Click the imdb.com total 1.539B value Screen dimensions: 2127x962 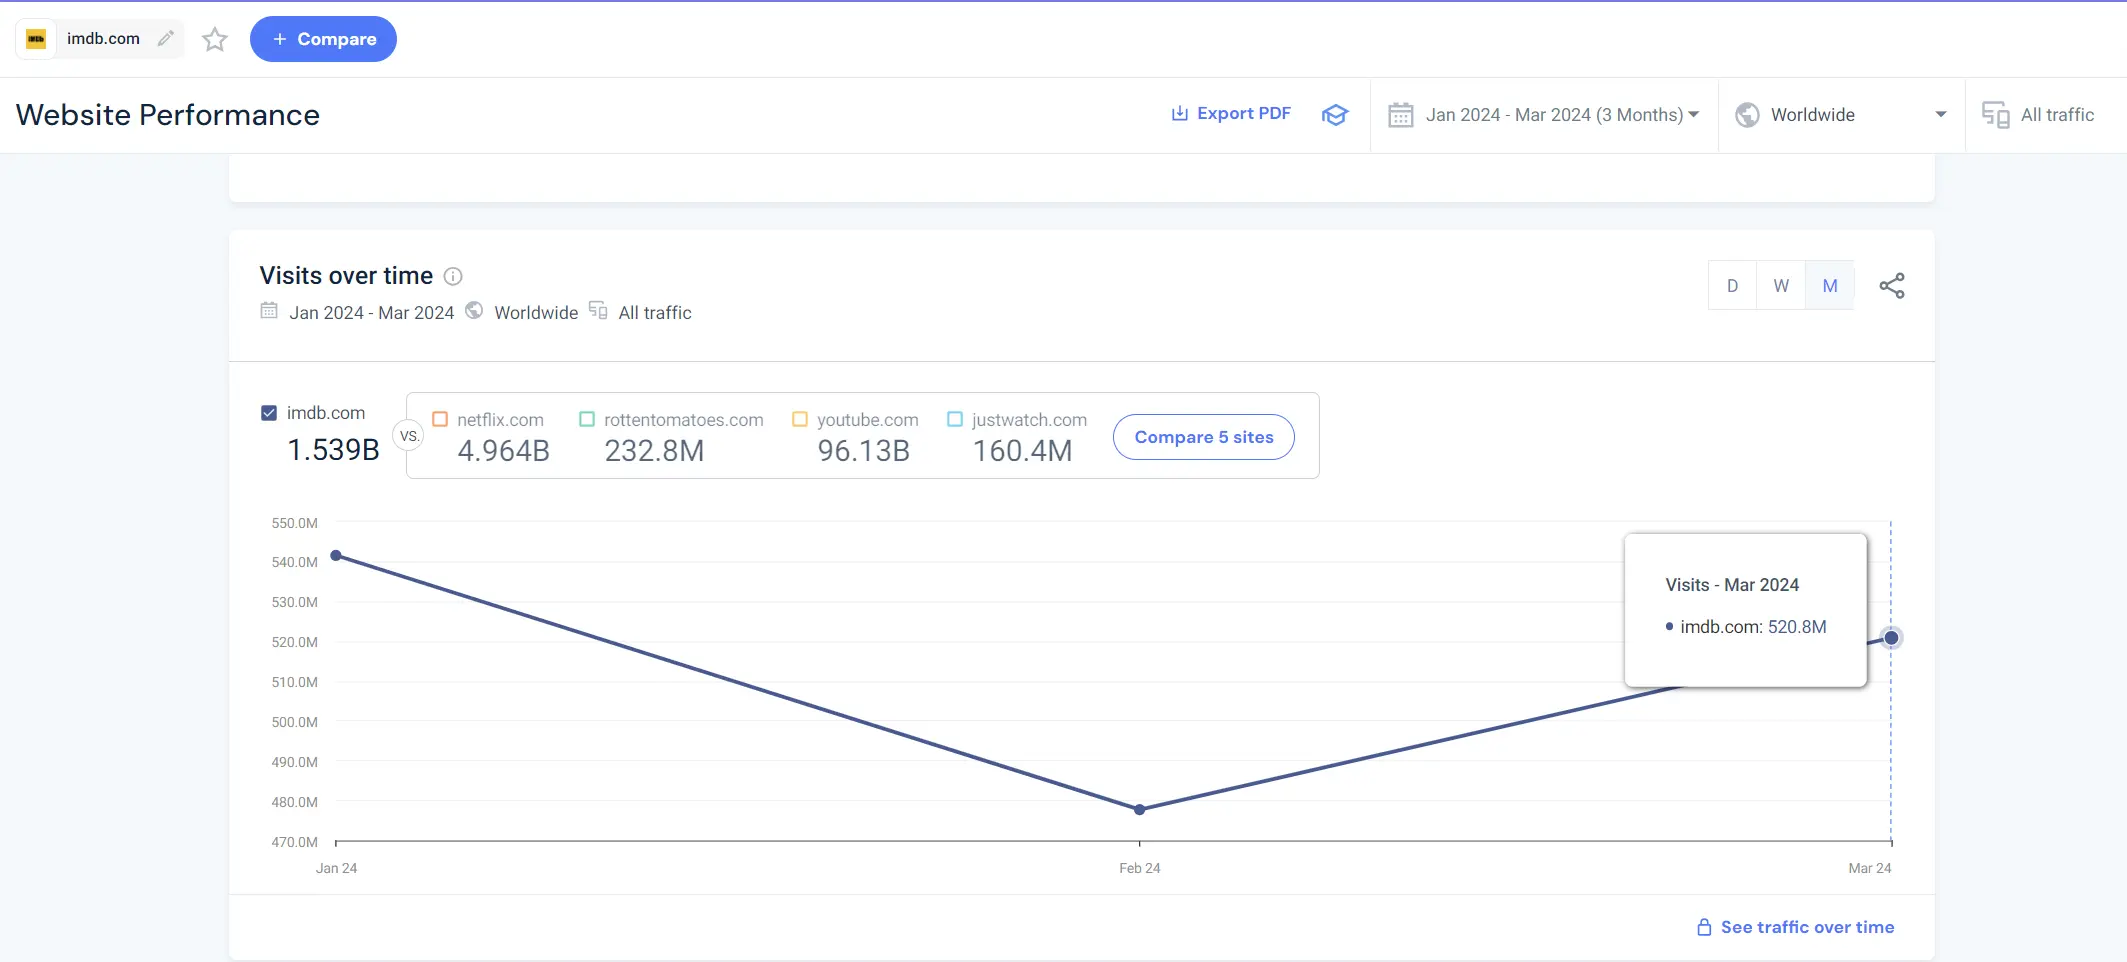pyautogui.click(x=334, y=450)
